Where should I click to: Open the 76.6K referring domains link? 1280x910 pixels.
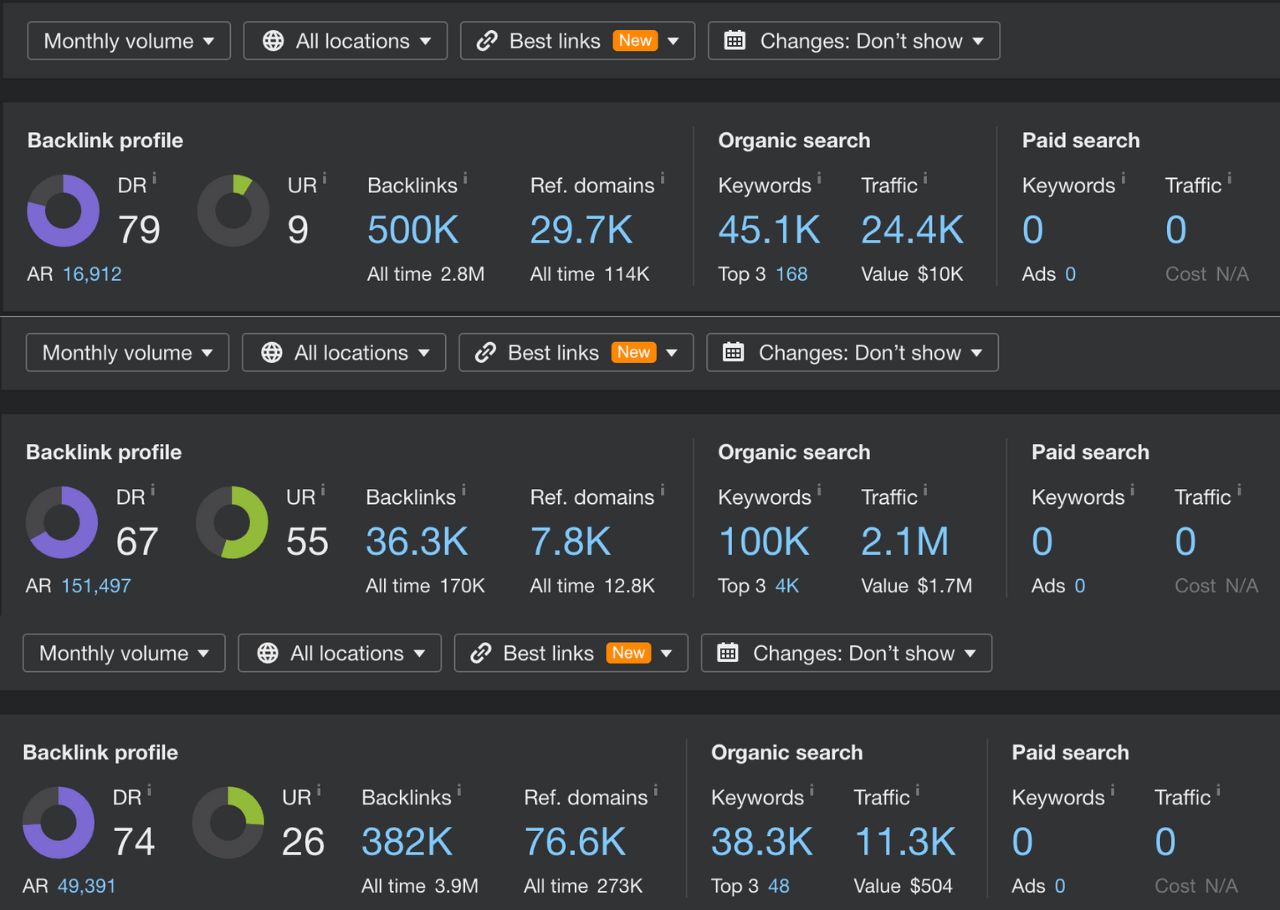pos(575,843)
